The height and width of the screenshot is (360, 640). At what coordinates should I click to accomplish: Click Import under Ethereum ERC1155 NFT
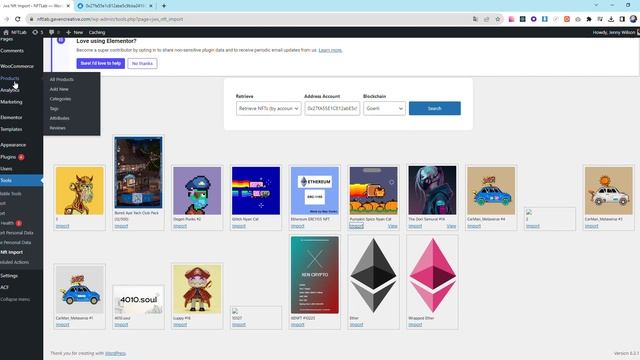click(x=298, y=226)
